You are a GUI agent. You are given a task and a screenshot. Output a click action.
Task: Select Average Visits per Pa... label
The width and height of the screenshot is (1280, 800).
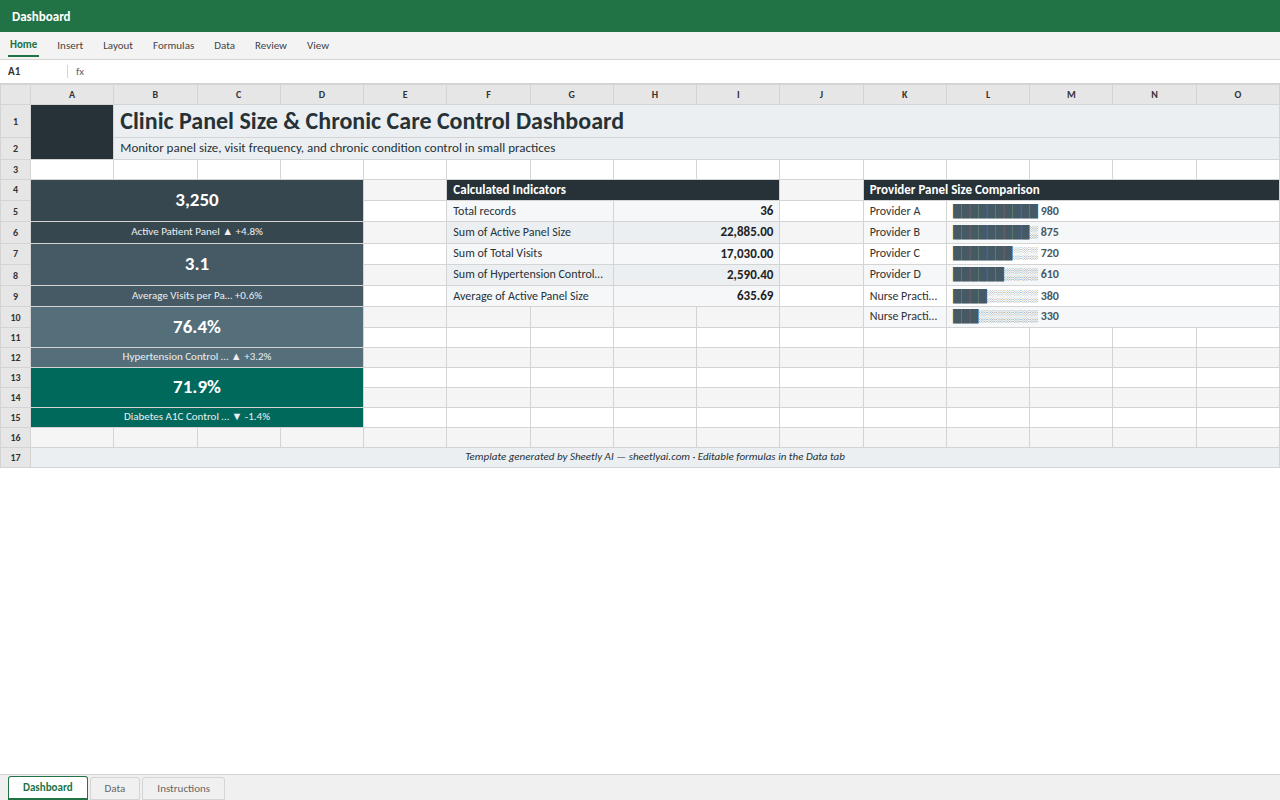(x=197, y=296)
